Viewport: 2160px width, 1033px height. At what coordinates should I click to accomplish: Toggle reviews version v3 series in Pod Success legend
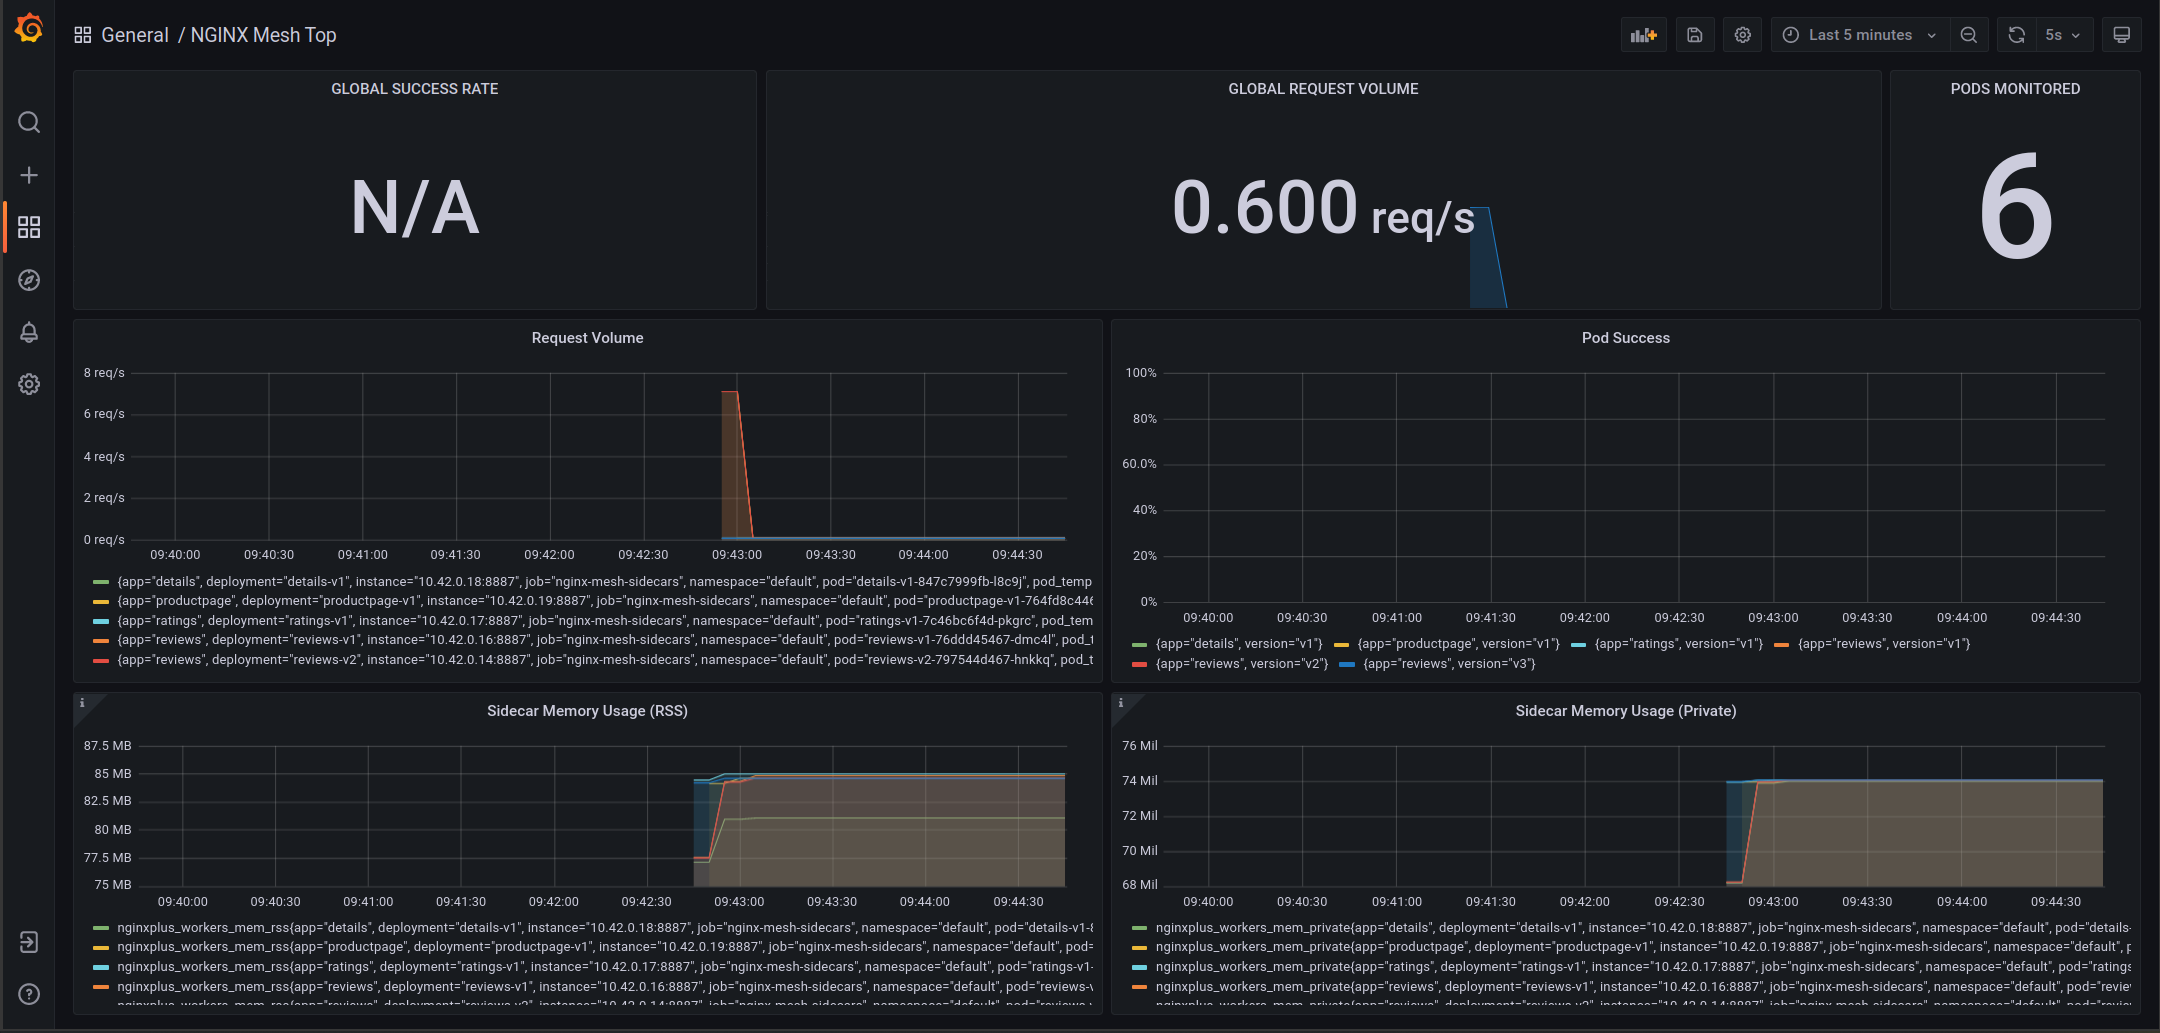coord(1448,664)
